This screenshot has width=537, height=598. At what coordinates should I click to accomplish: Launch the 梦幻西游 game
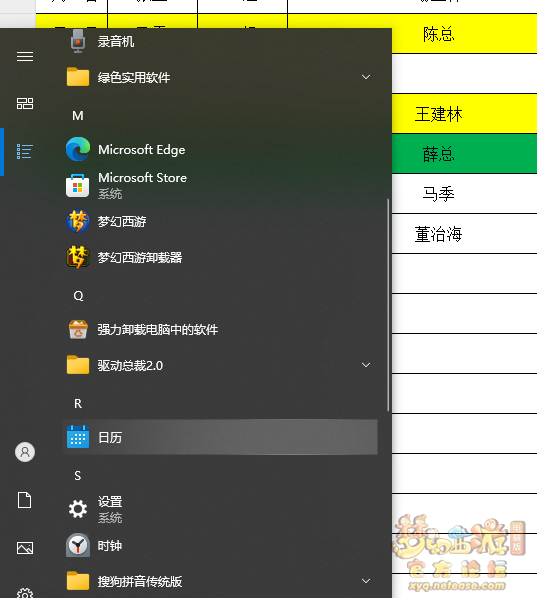pyautogui.click(x=220, y=221)
